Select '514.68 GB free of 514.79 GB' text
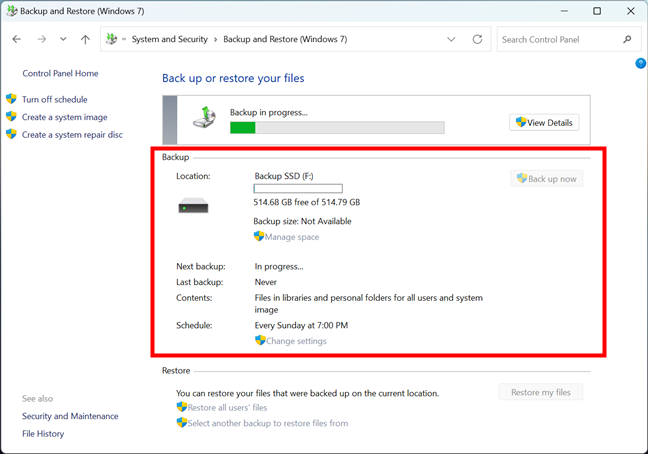This screenshot has height=454, width=648. click(x=307, y=202)
